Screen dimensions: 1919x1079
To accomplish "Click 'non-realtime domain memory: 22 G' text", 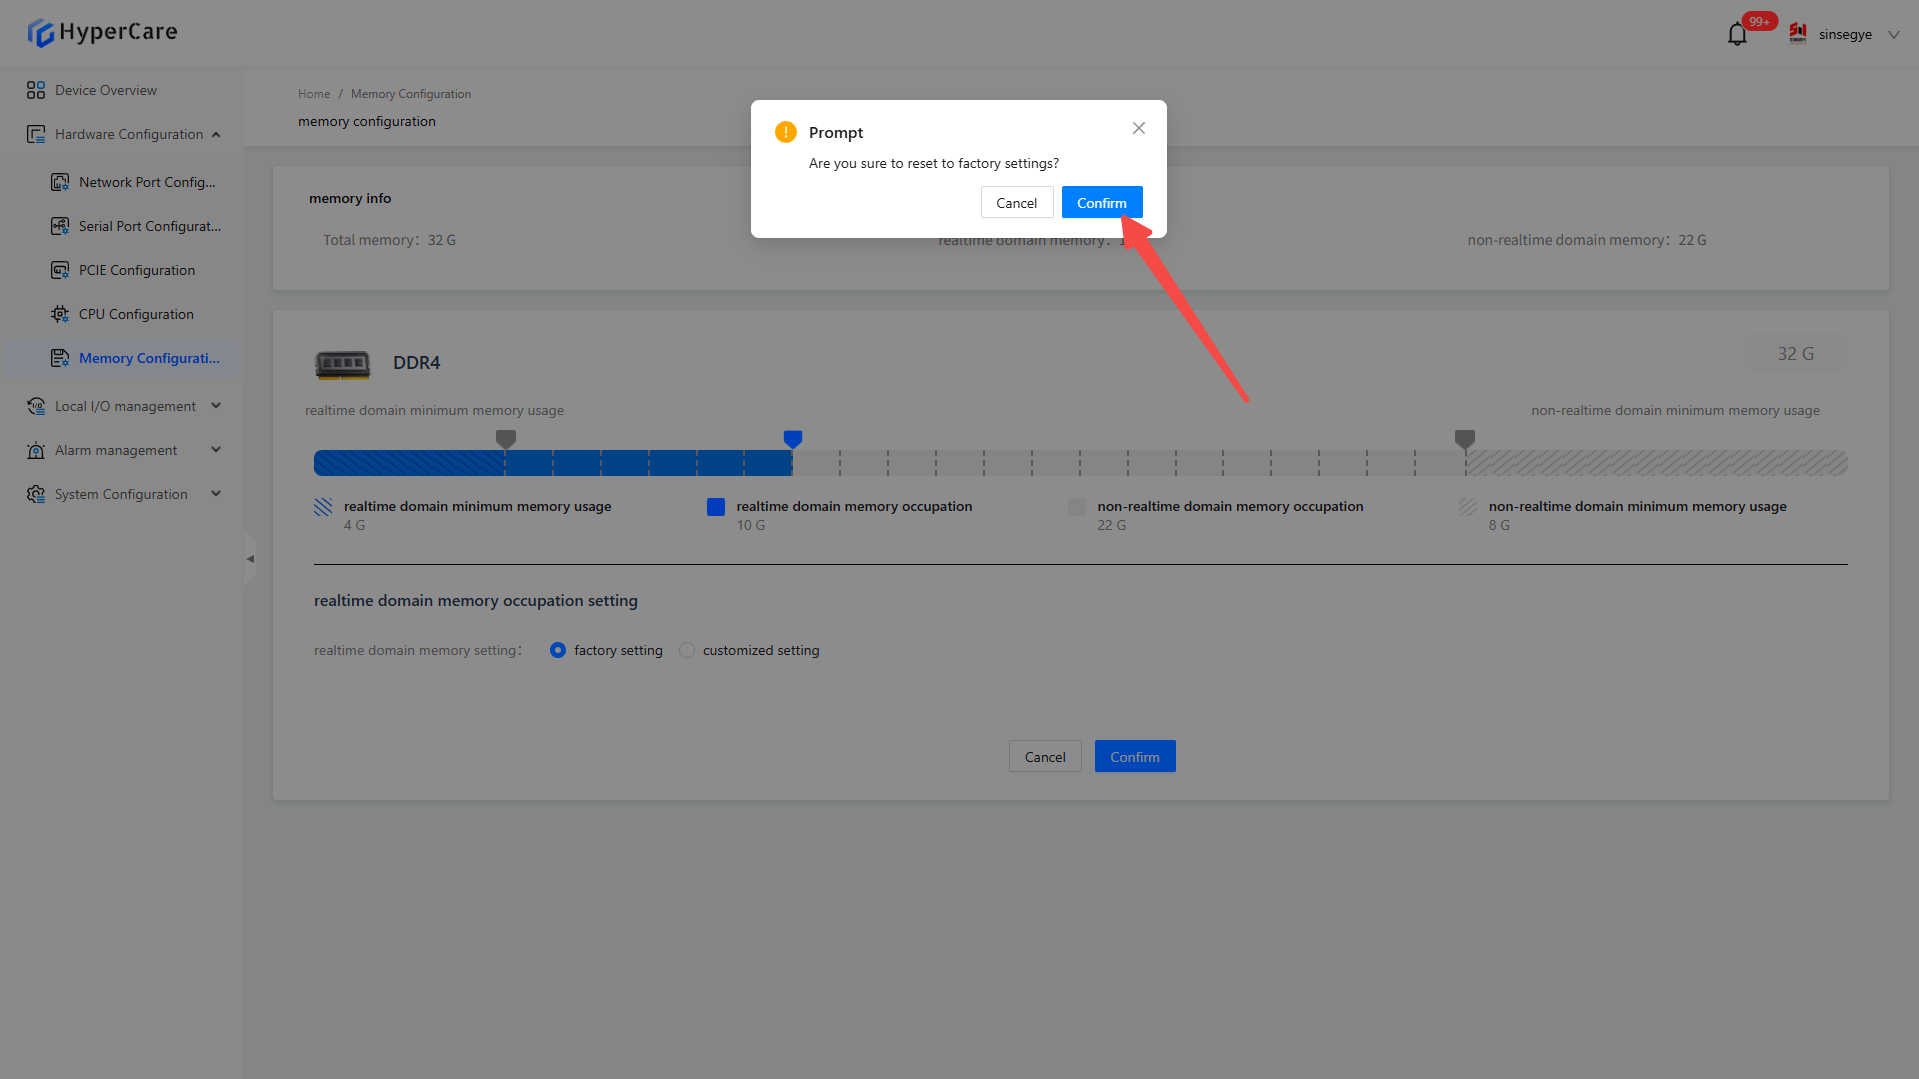I will [x=1587, y=240].
